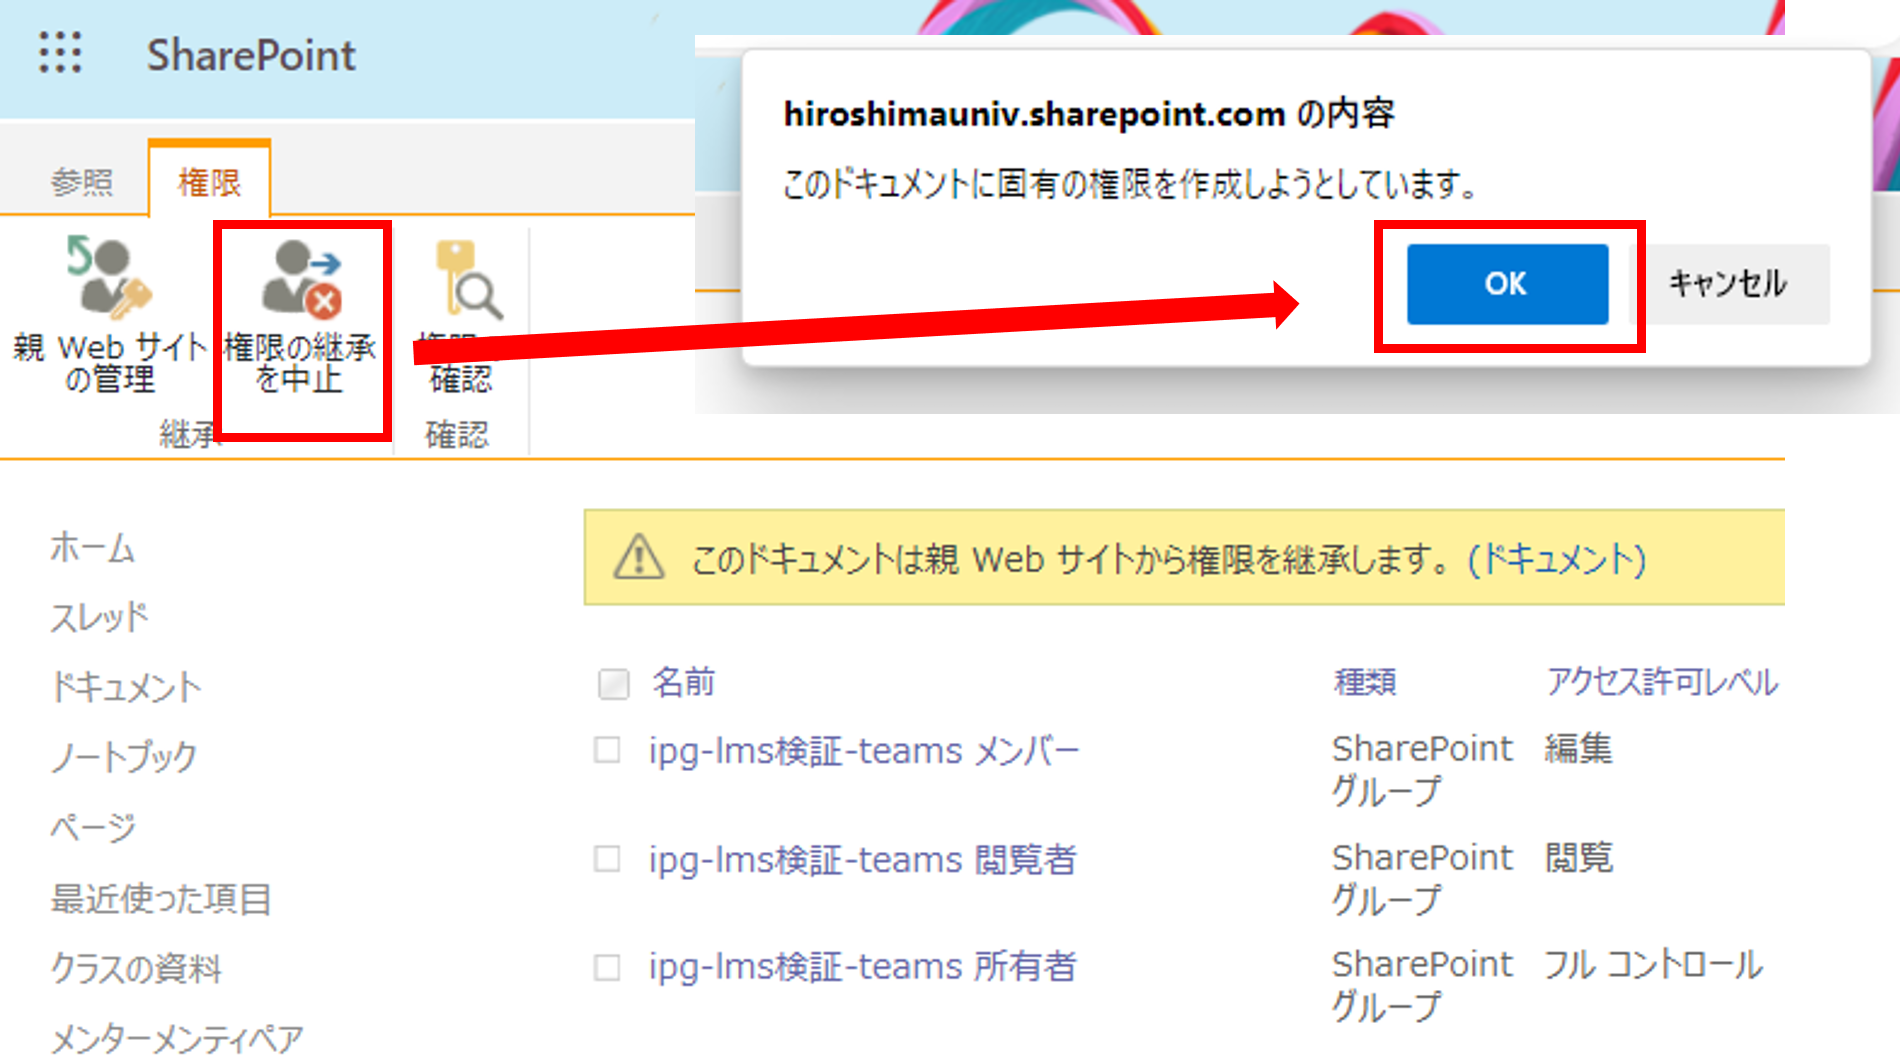Select the 権限 ribbon tab
The width and height of the screenshot is (1900, 1061).
pyautogui.click(x=209, y=182)
